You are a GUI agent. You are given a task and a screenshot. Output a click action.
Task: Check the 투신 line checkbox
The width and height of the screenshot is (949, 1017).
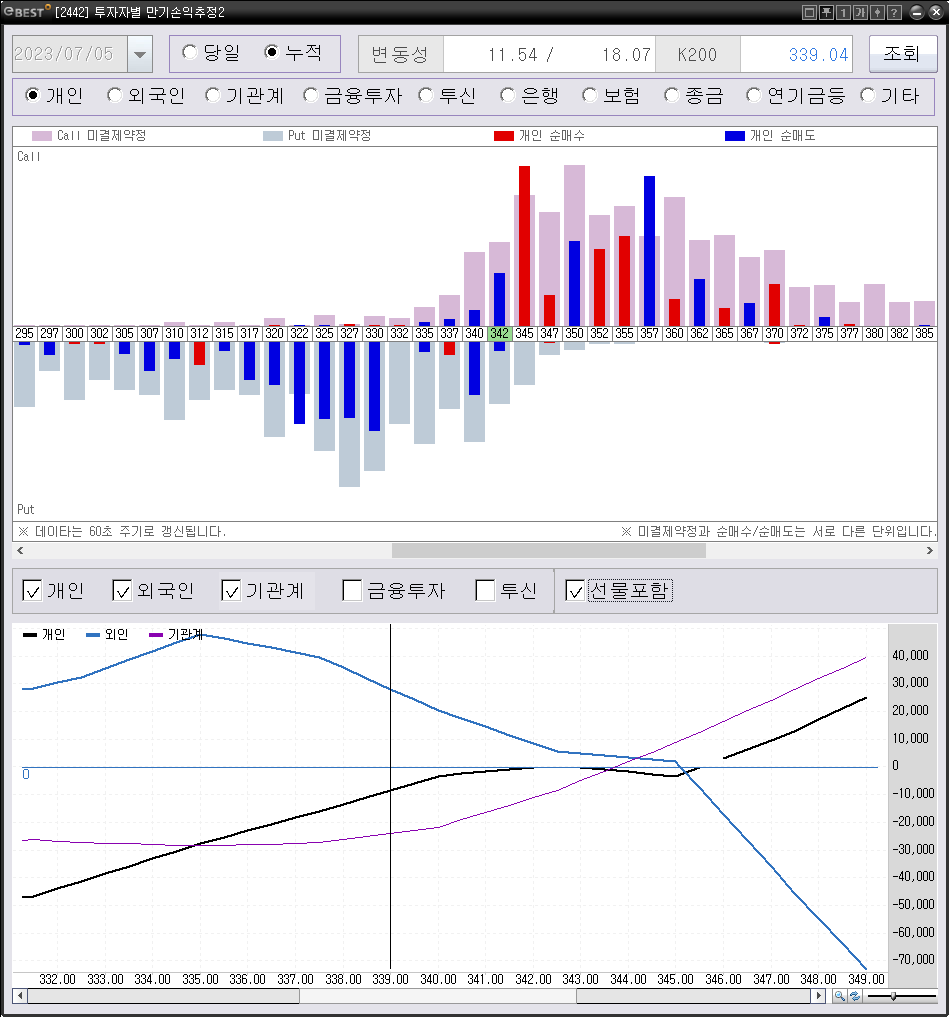pos(485,590)
